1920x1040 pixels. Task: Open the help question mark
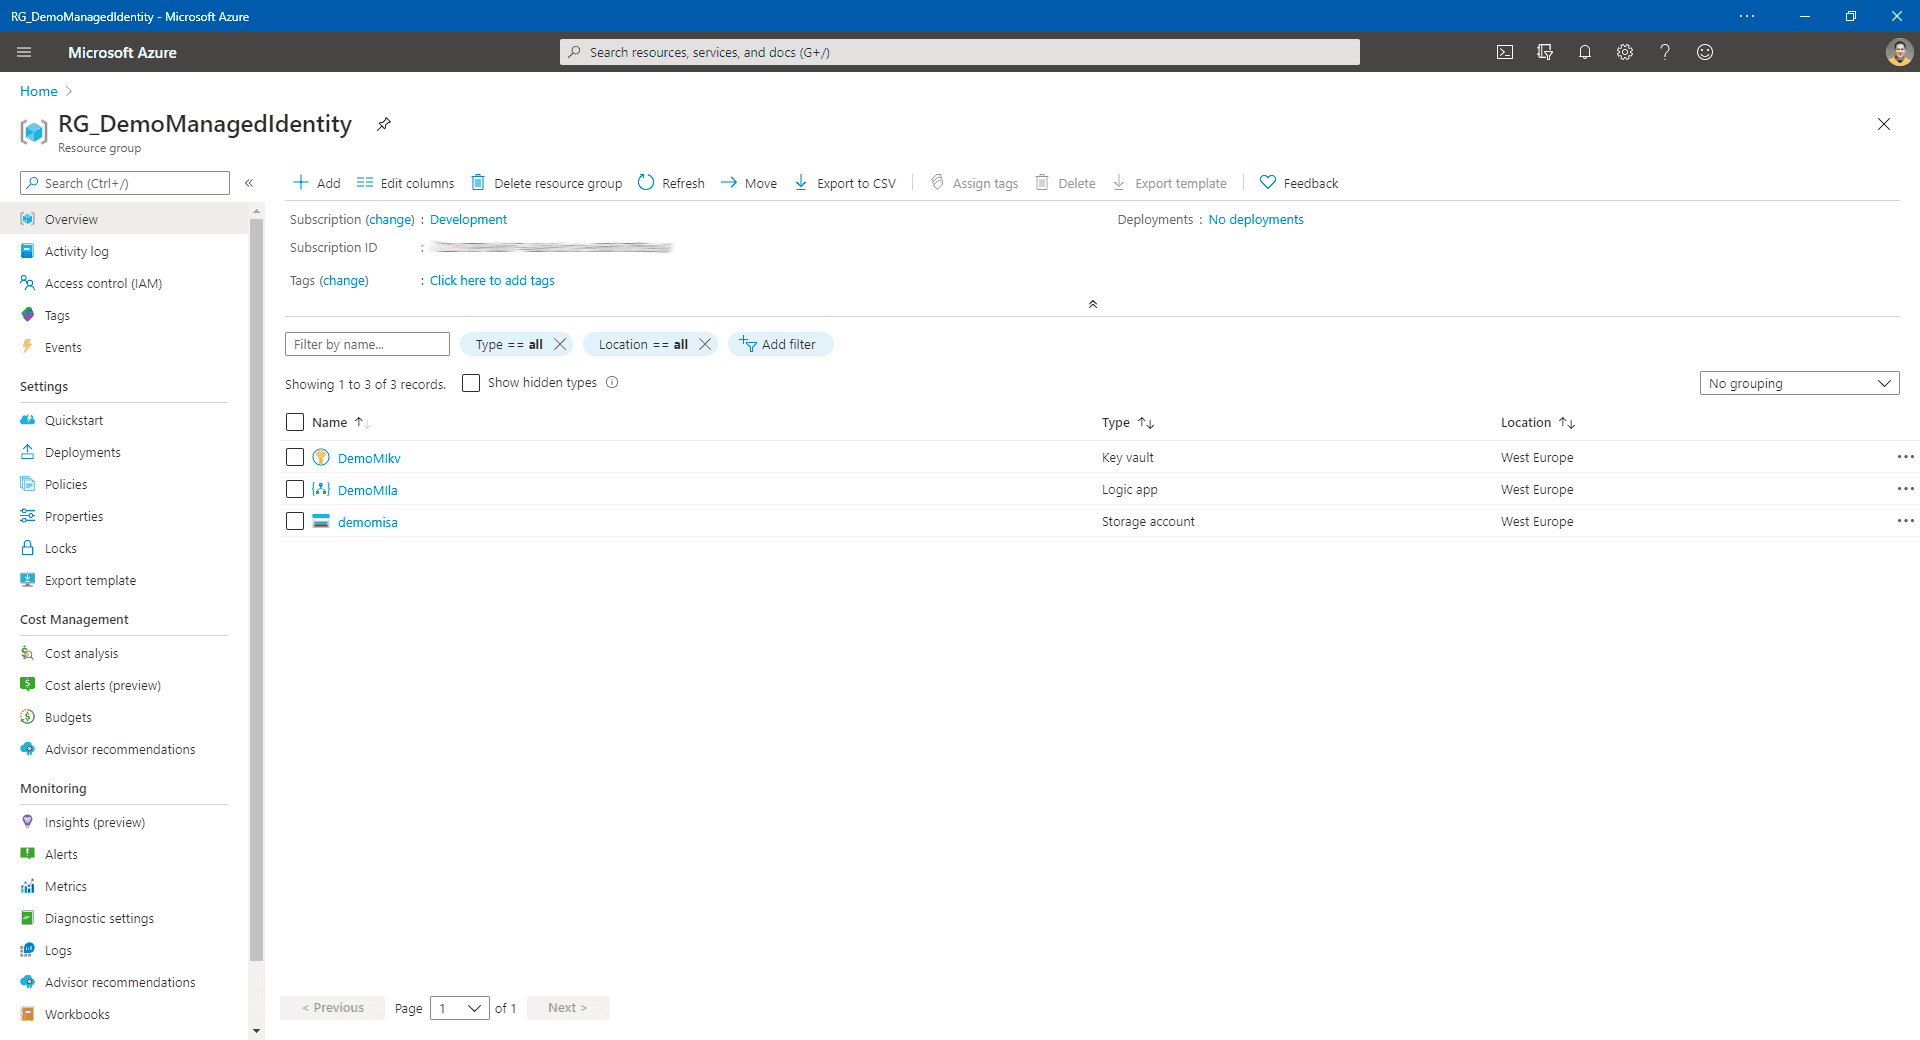coord(1665,52)
